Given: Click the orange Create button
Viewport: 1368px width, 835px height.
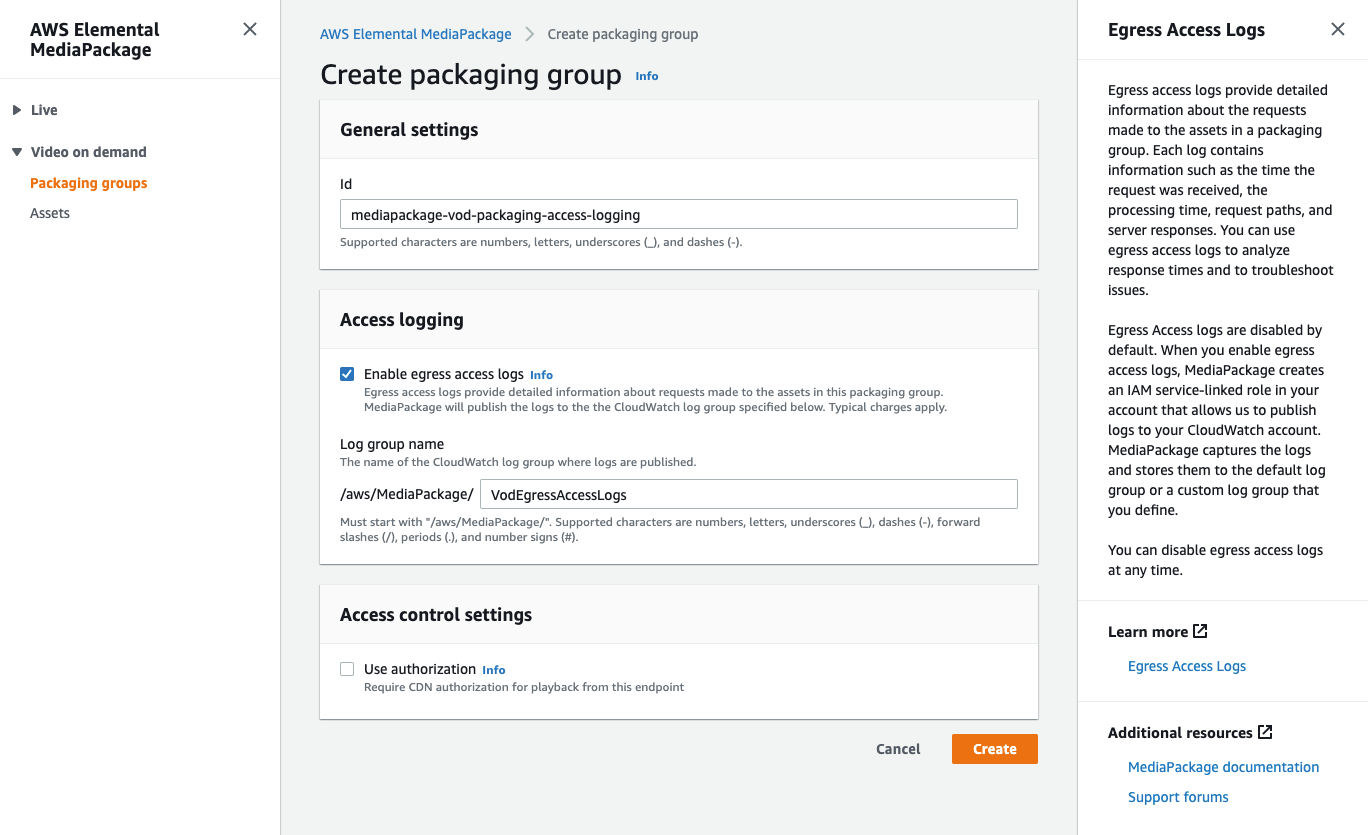Looking at the screenshot, I should coord(995,749).
